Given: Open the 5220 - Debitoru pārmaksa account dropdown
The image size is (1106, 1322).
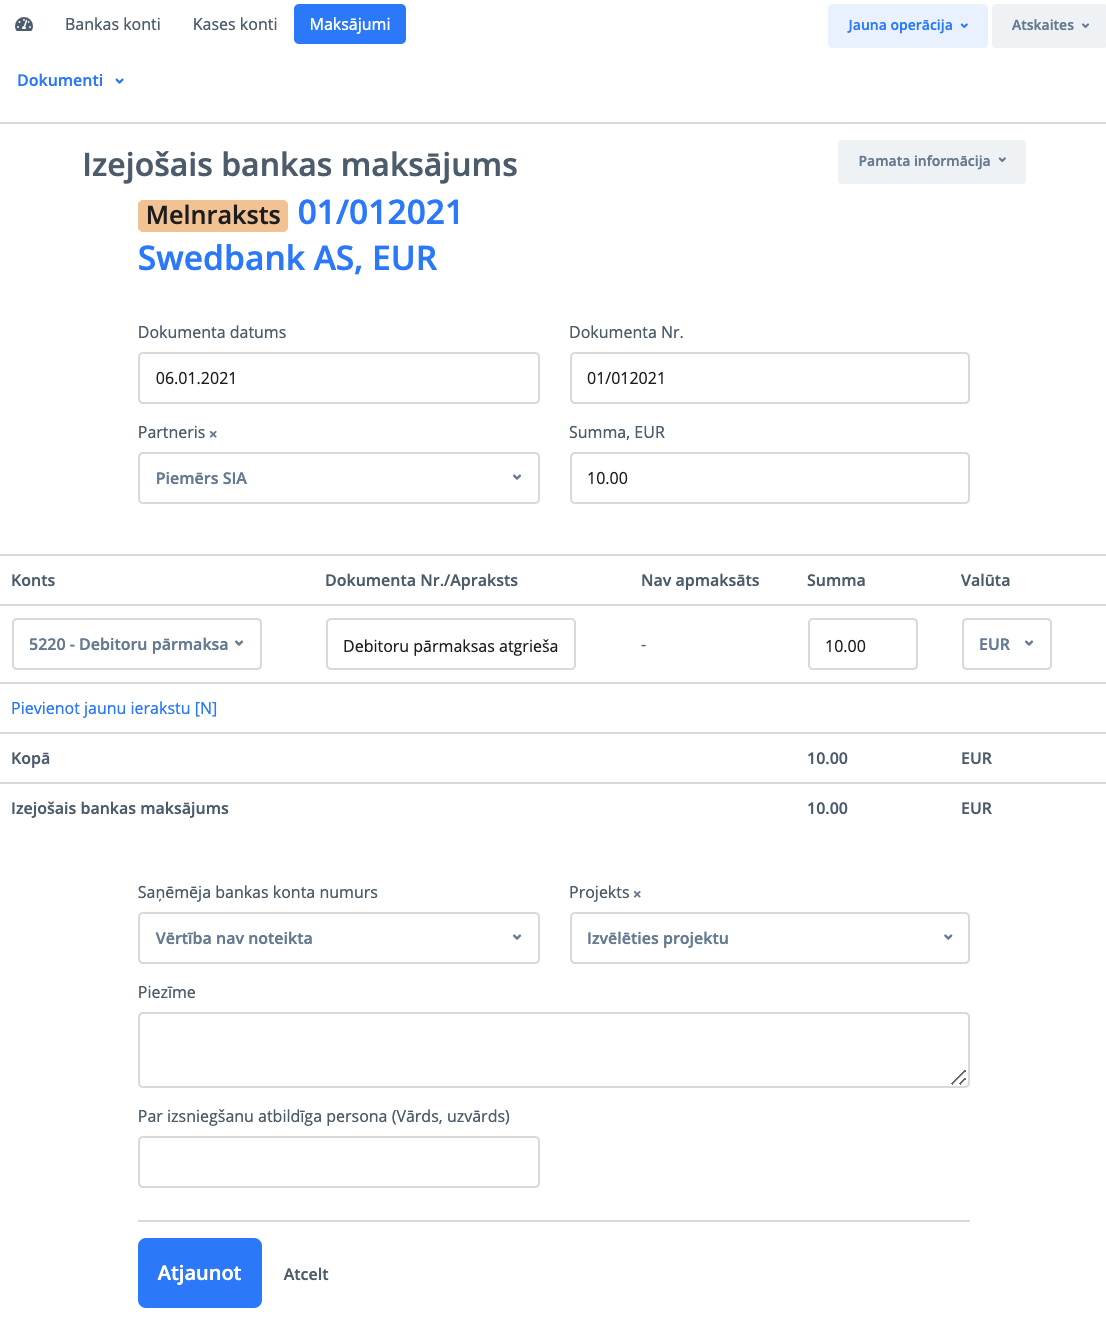Looking at the screenshot, I should point(137,644).
